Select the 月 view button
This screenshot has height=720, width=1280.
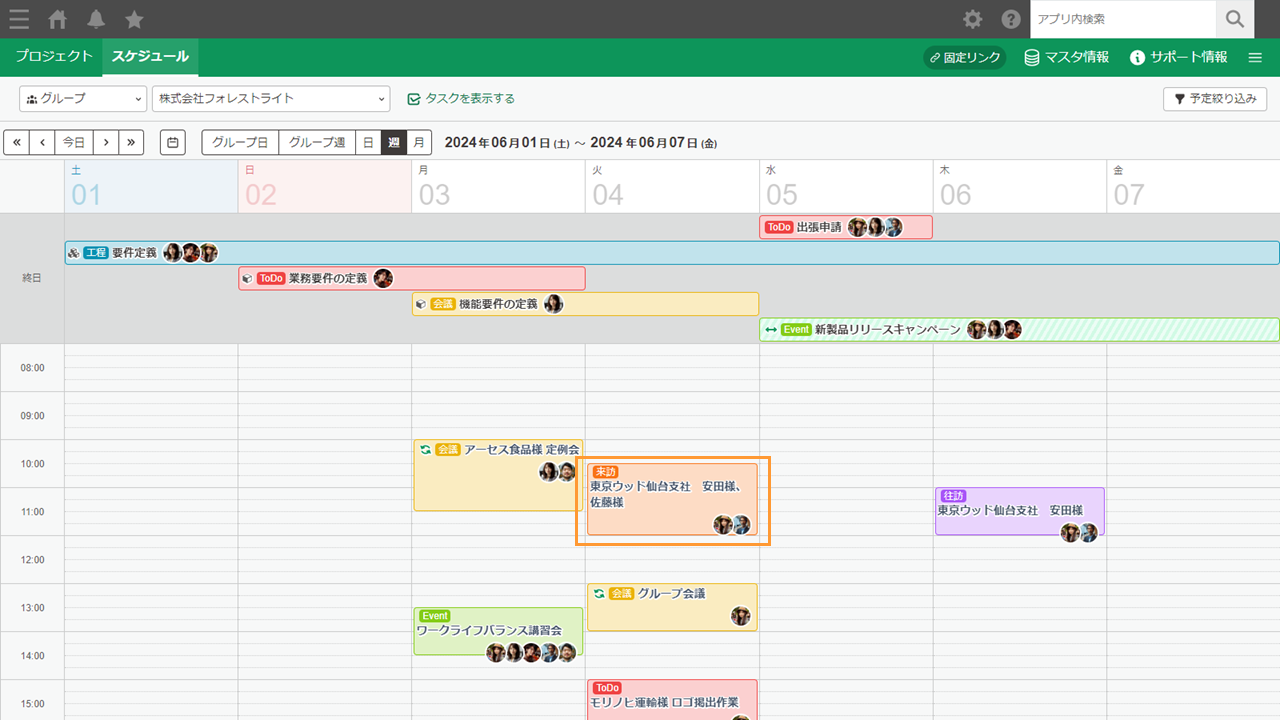point(420,142)
